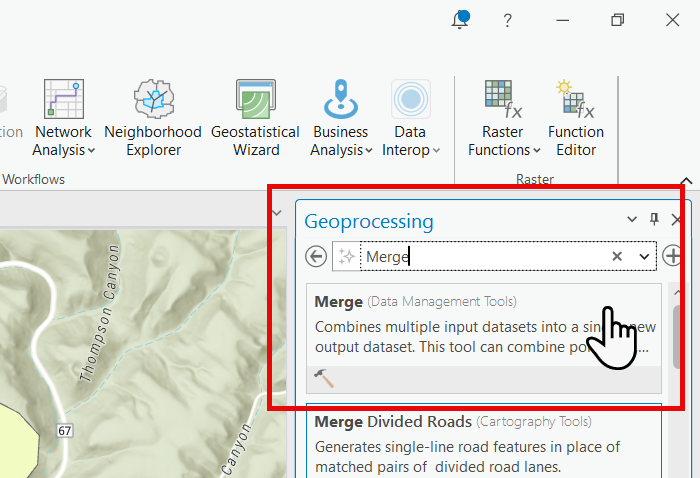The width and height of the screenshot is (700, 478).
Task: Click the route 67 shield on map
Action: (65, 431)
